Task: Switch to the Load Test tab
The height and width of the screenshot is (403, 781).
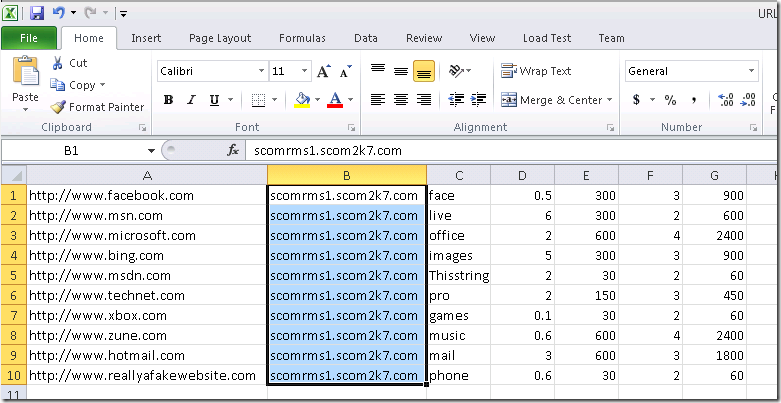Action: [x=547, y=38]
